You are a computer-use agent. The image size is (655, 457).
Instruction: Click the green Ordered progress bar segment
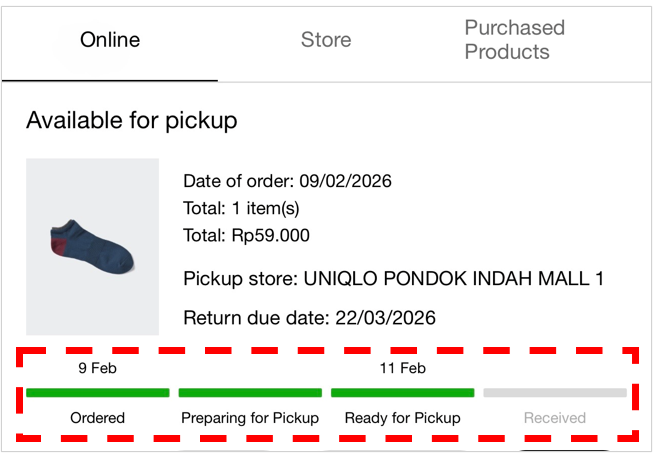tap(97, 393)
